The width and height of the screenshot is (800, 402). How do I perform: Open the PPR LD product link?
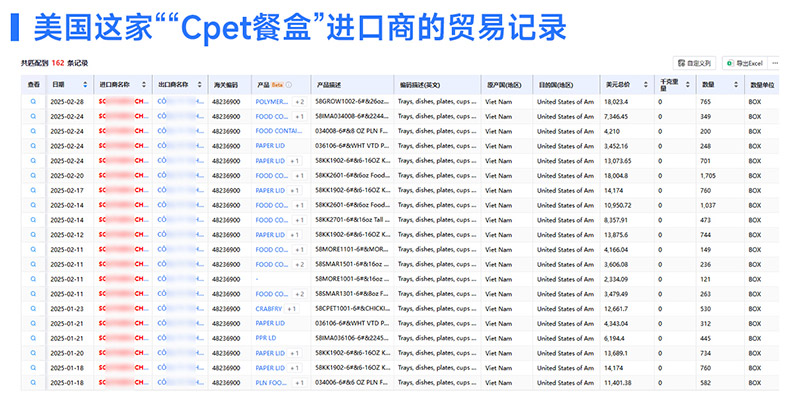click(266, 338)
